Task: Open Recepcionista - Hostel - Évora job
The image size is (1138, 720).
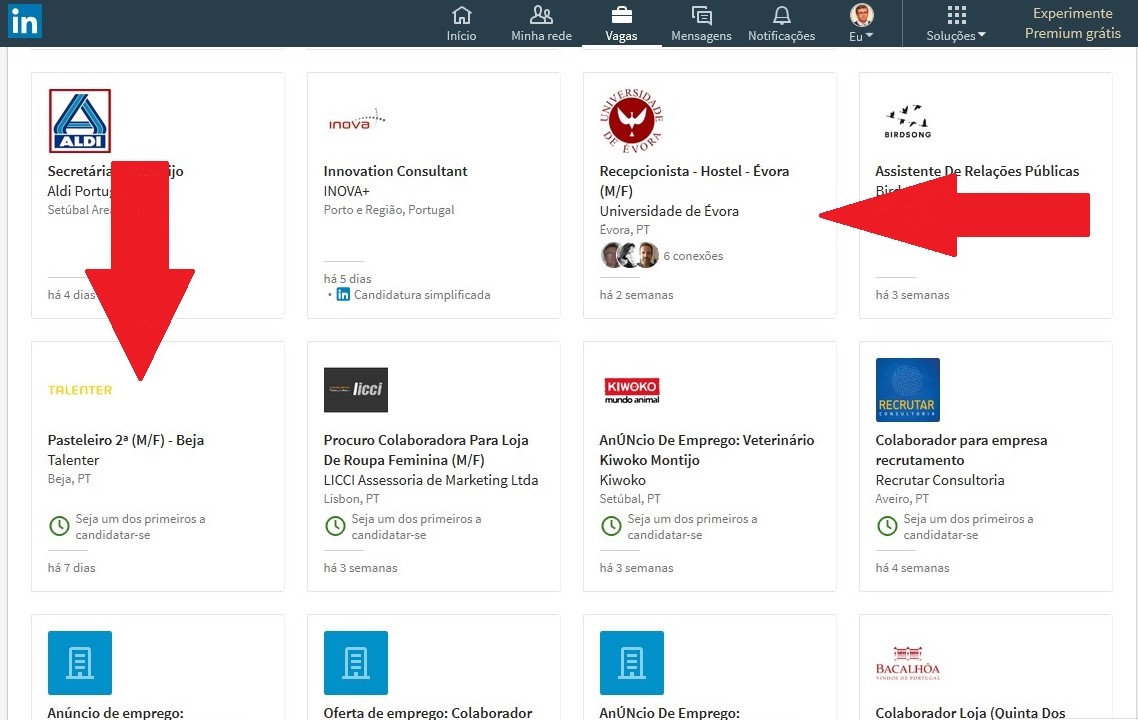Action: click(x=694, y=181)
